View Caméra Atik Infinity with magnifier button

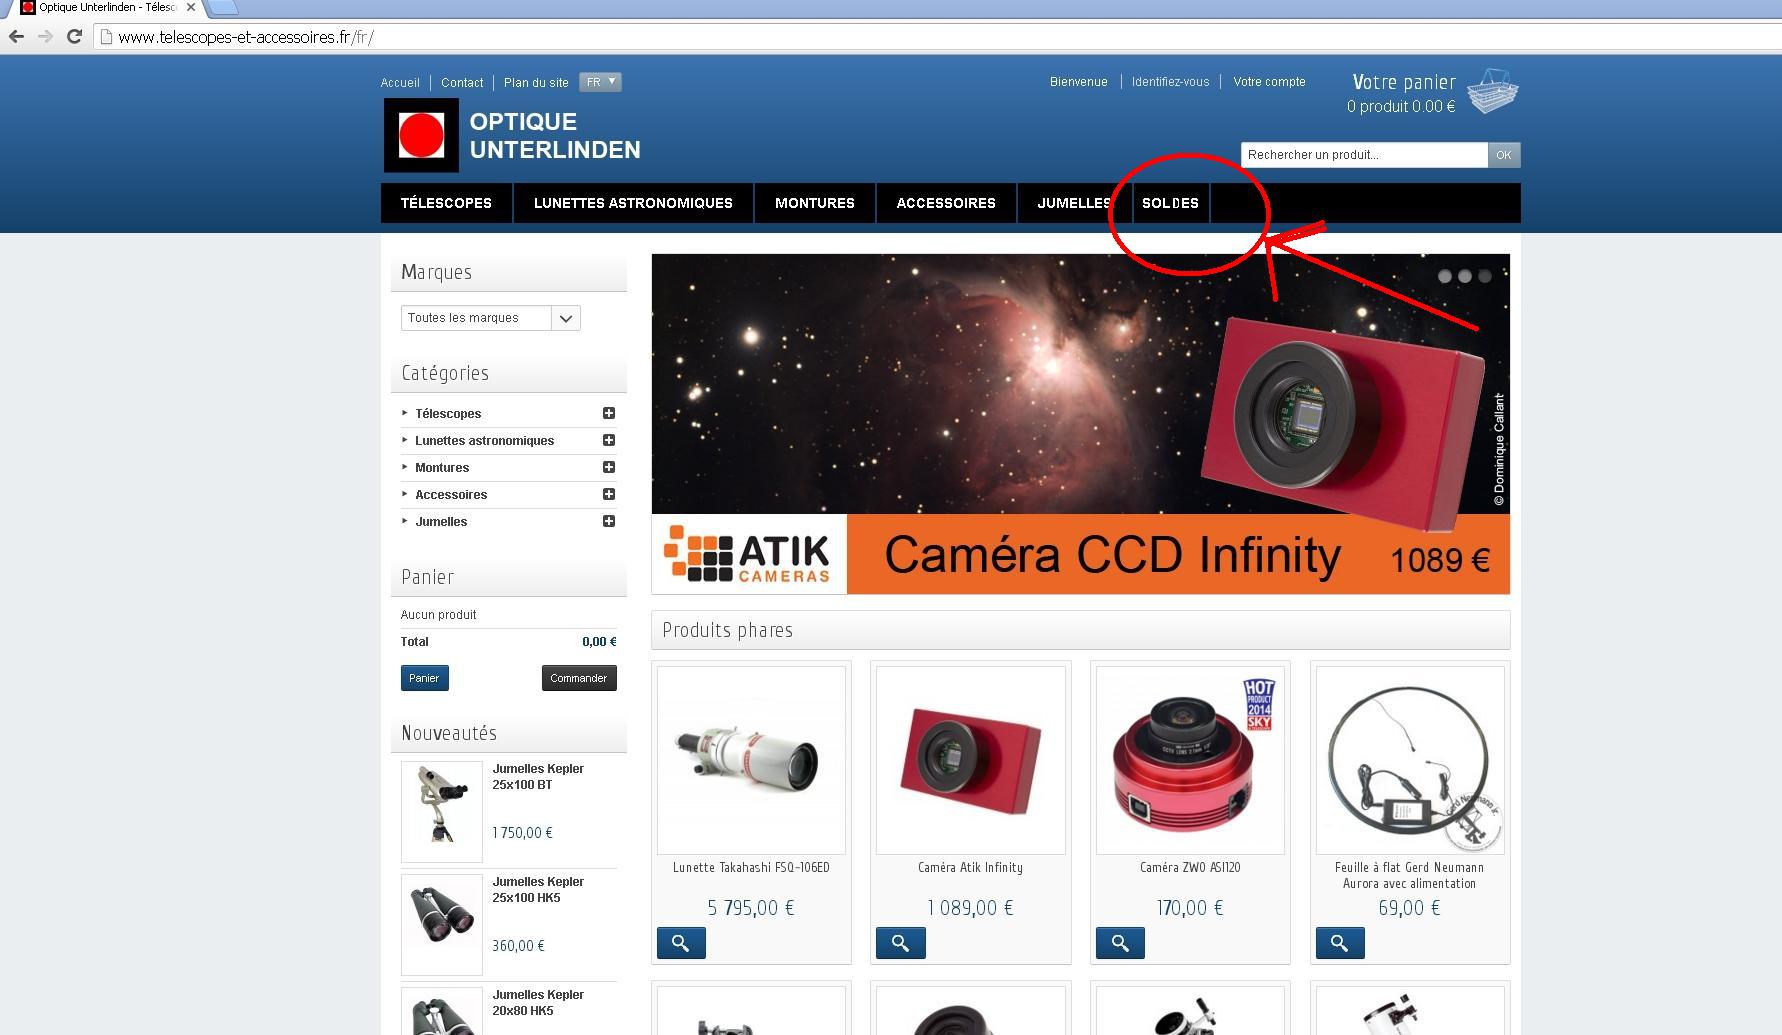point(900,943)
